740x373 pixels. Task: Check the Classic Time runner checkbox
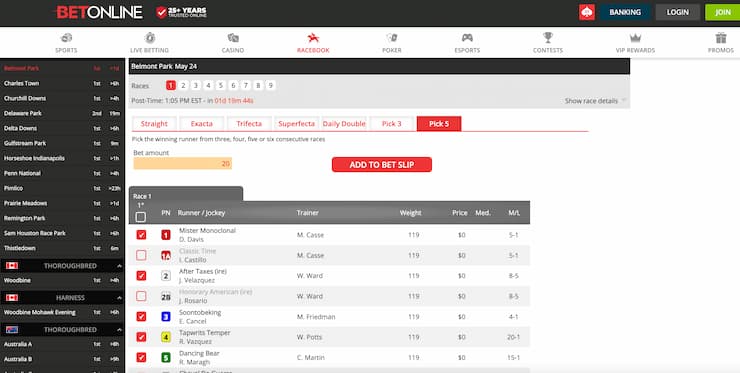(x=141, y=255)
